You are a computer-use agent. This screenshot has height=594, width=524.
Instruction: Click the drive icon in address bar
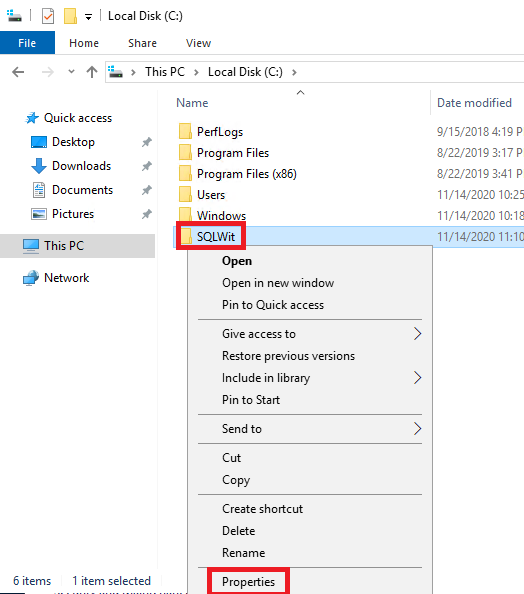(x=115, y=71)
